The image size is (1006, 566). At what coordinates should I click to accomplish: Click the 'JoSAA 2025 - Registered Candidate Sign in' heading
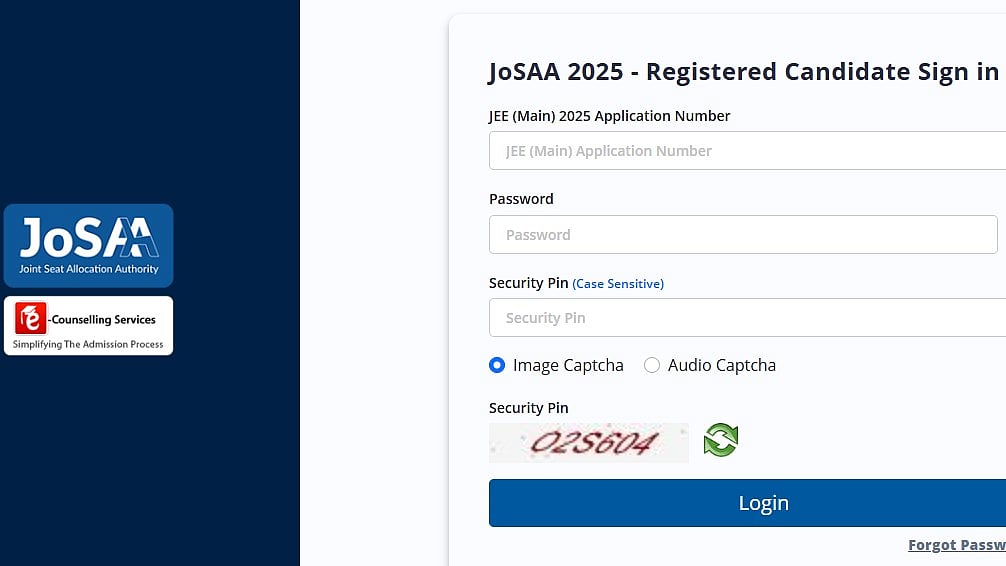click(744, 72)
